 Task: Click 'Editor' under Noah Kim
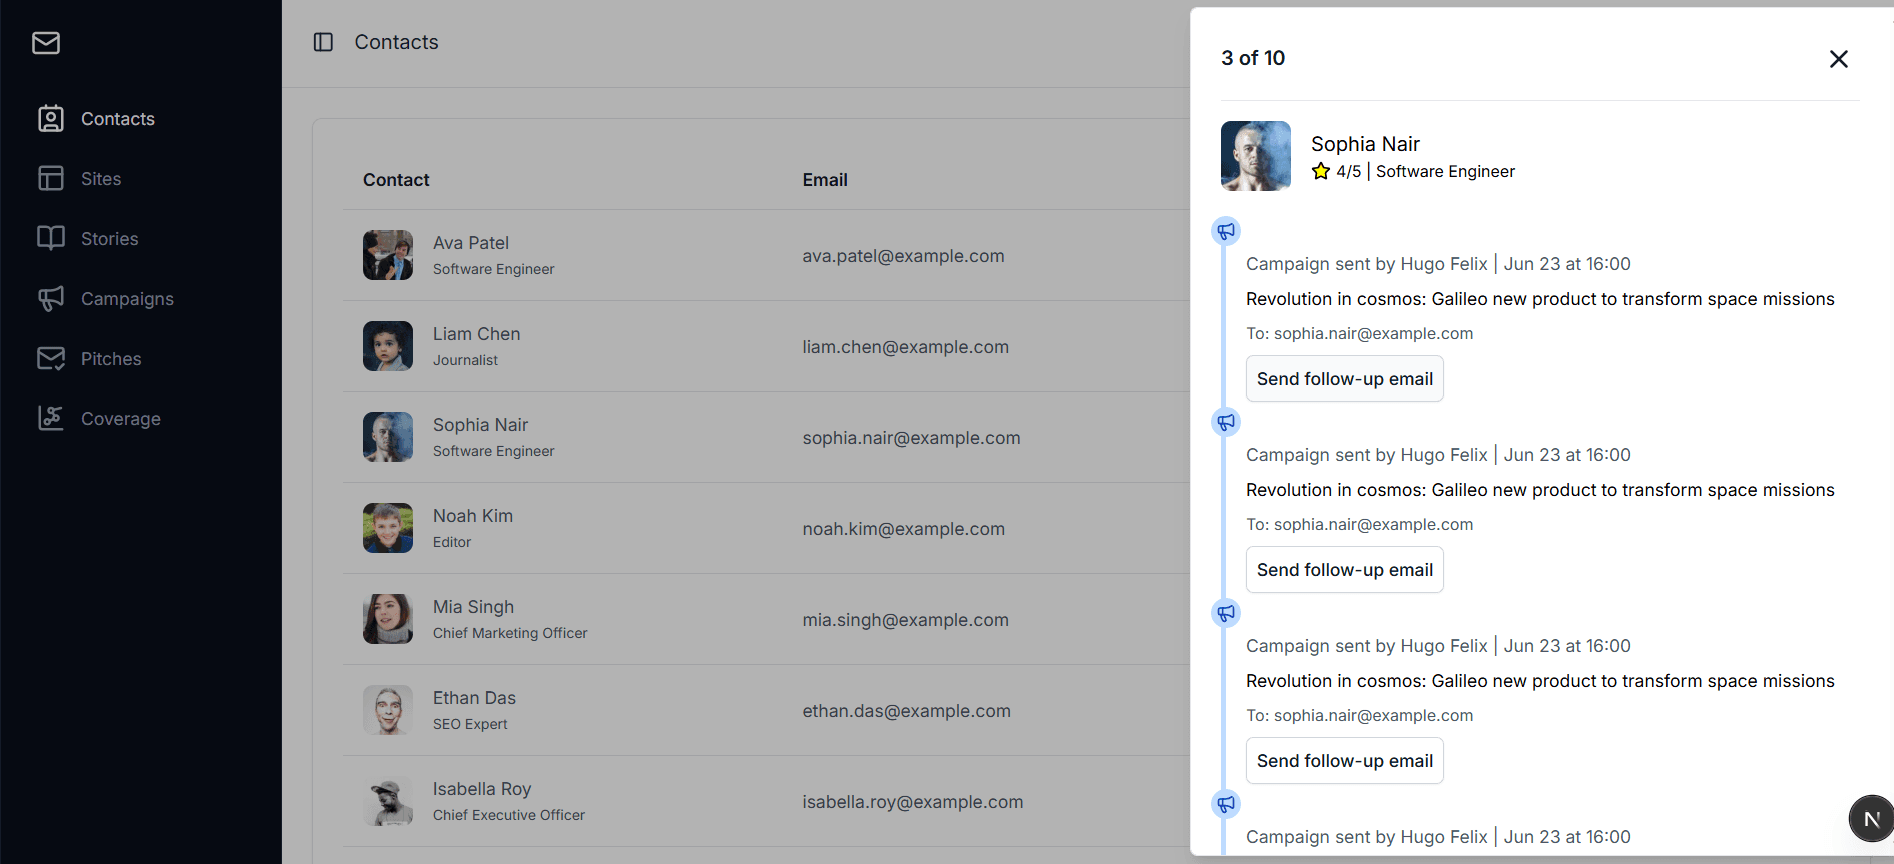pyautogui.click(x=452, y=542)
